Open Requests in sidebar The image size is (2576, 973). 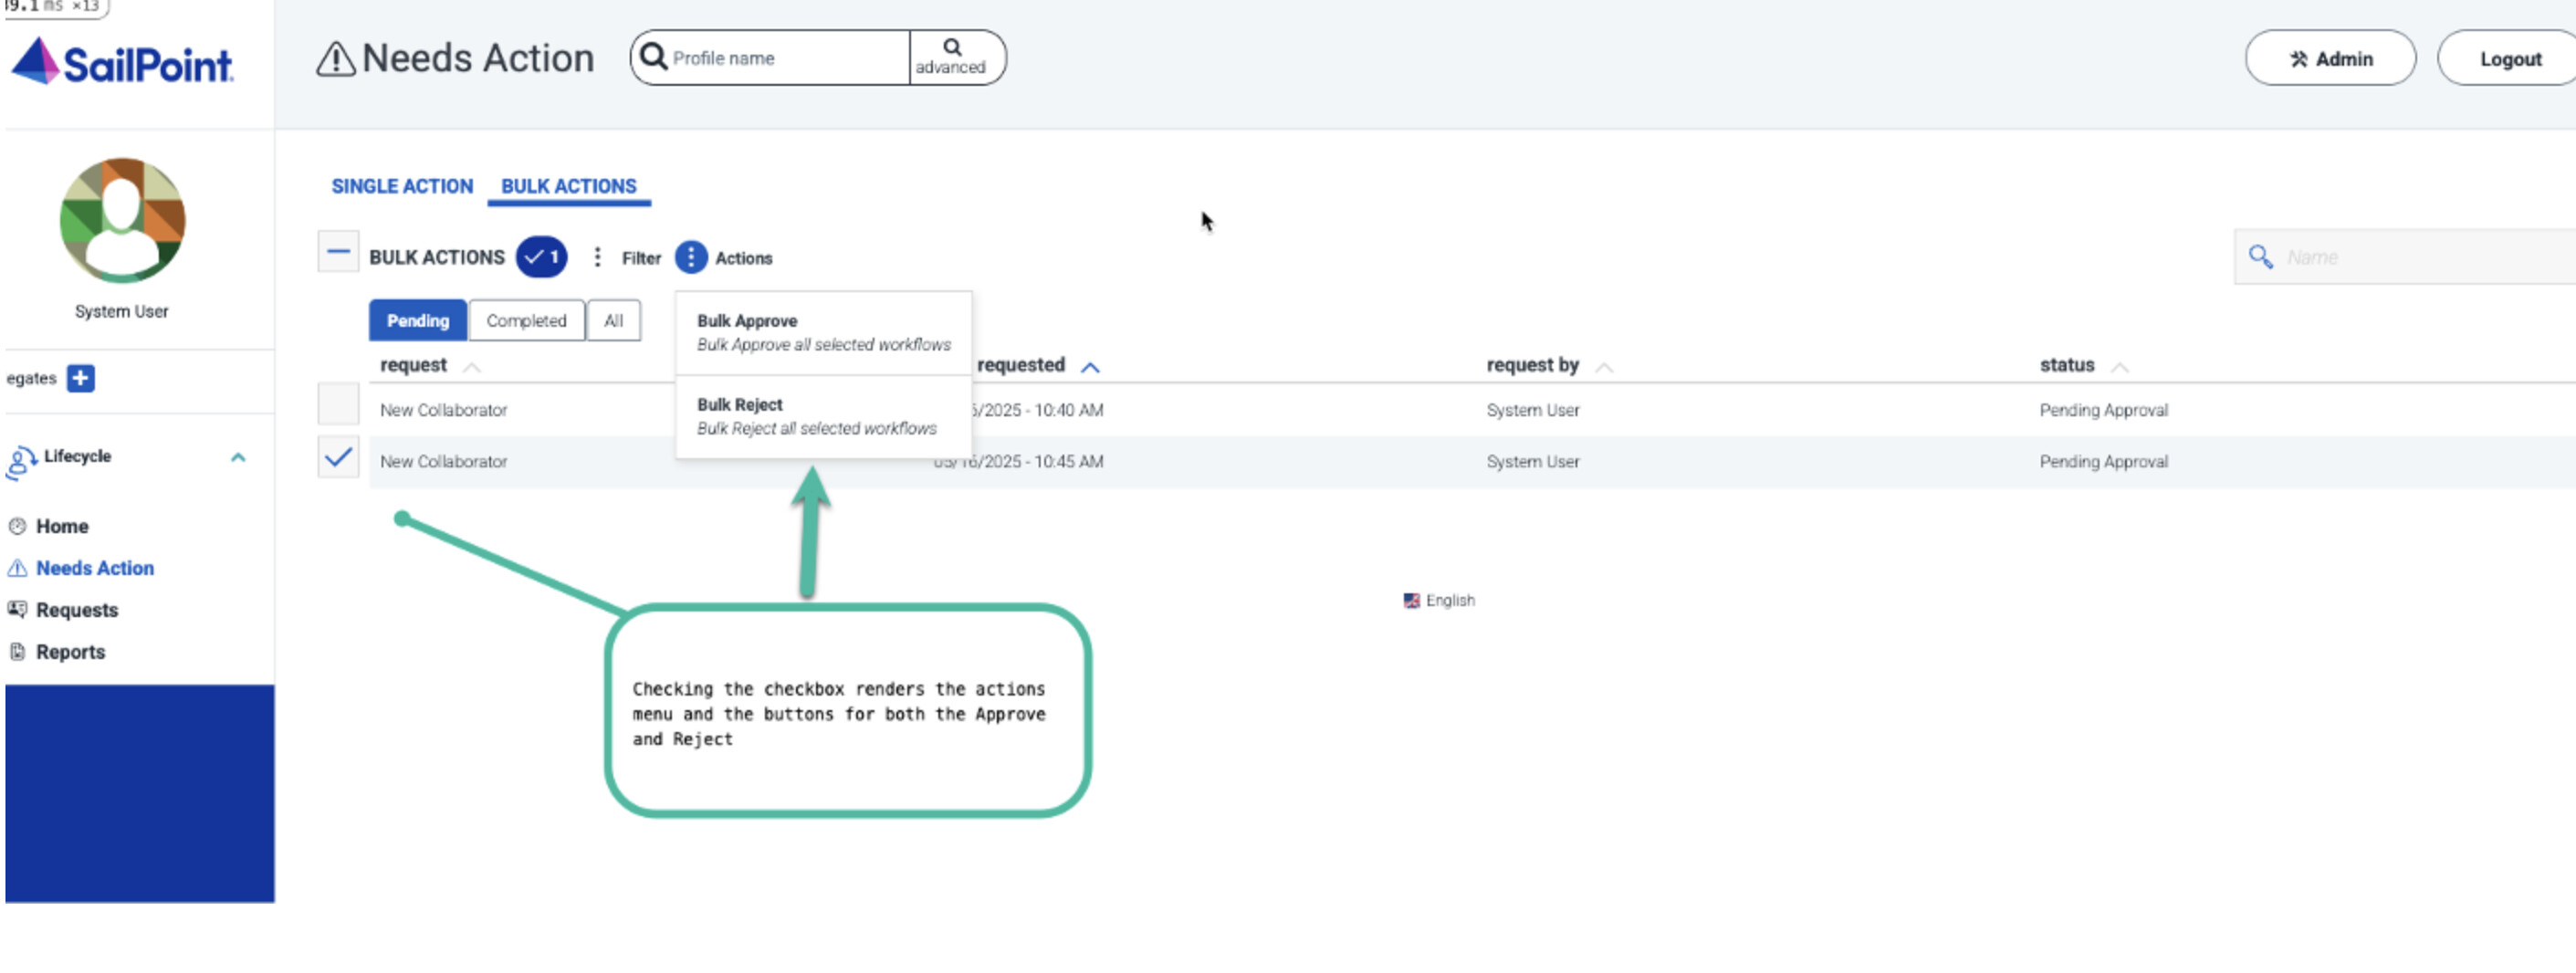77,610
